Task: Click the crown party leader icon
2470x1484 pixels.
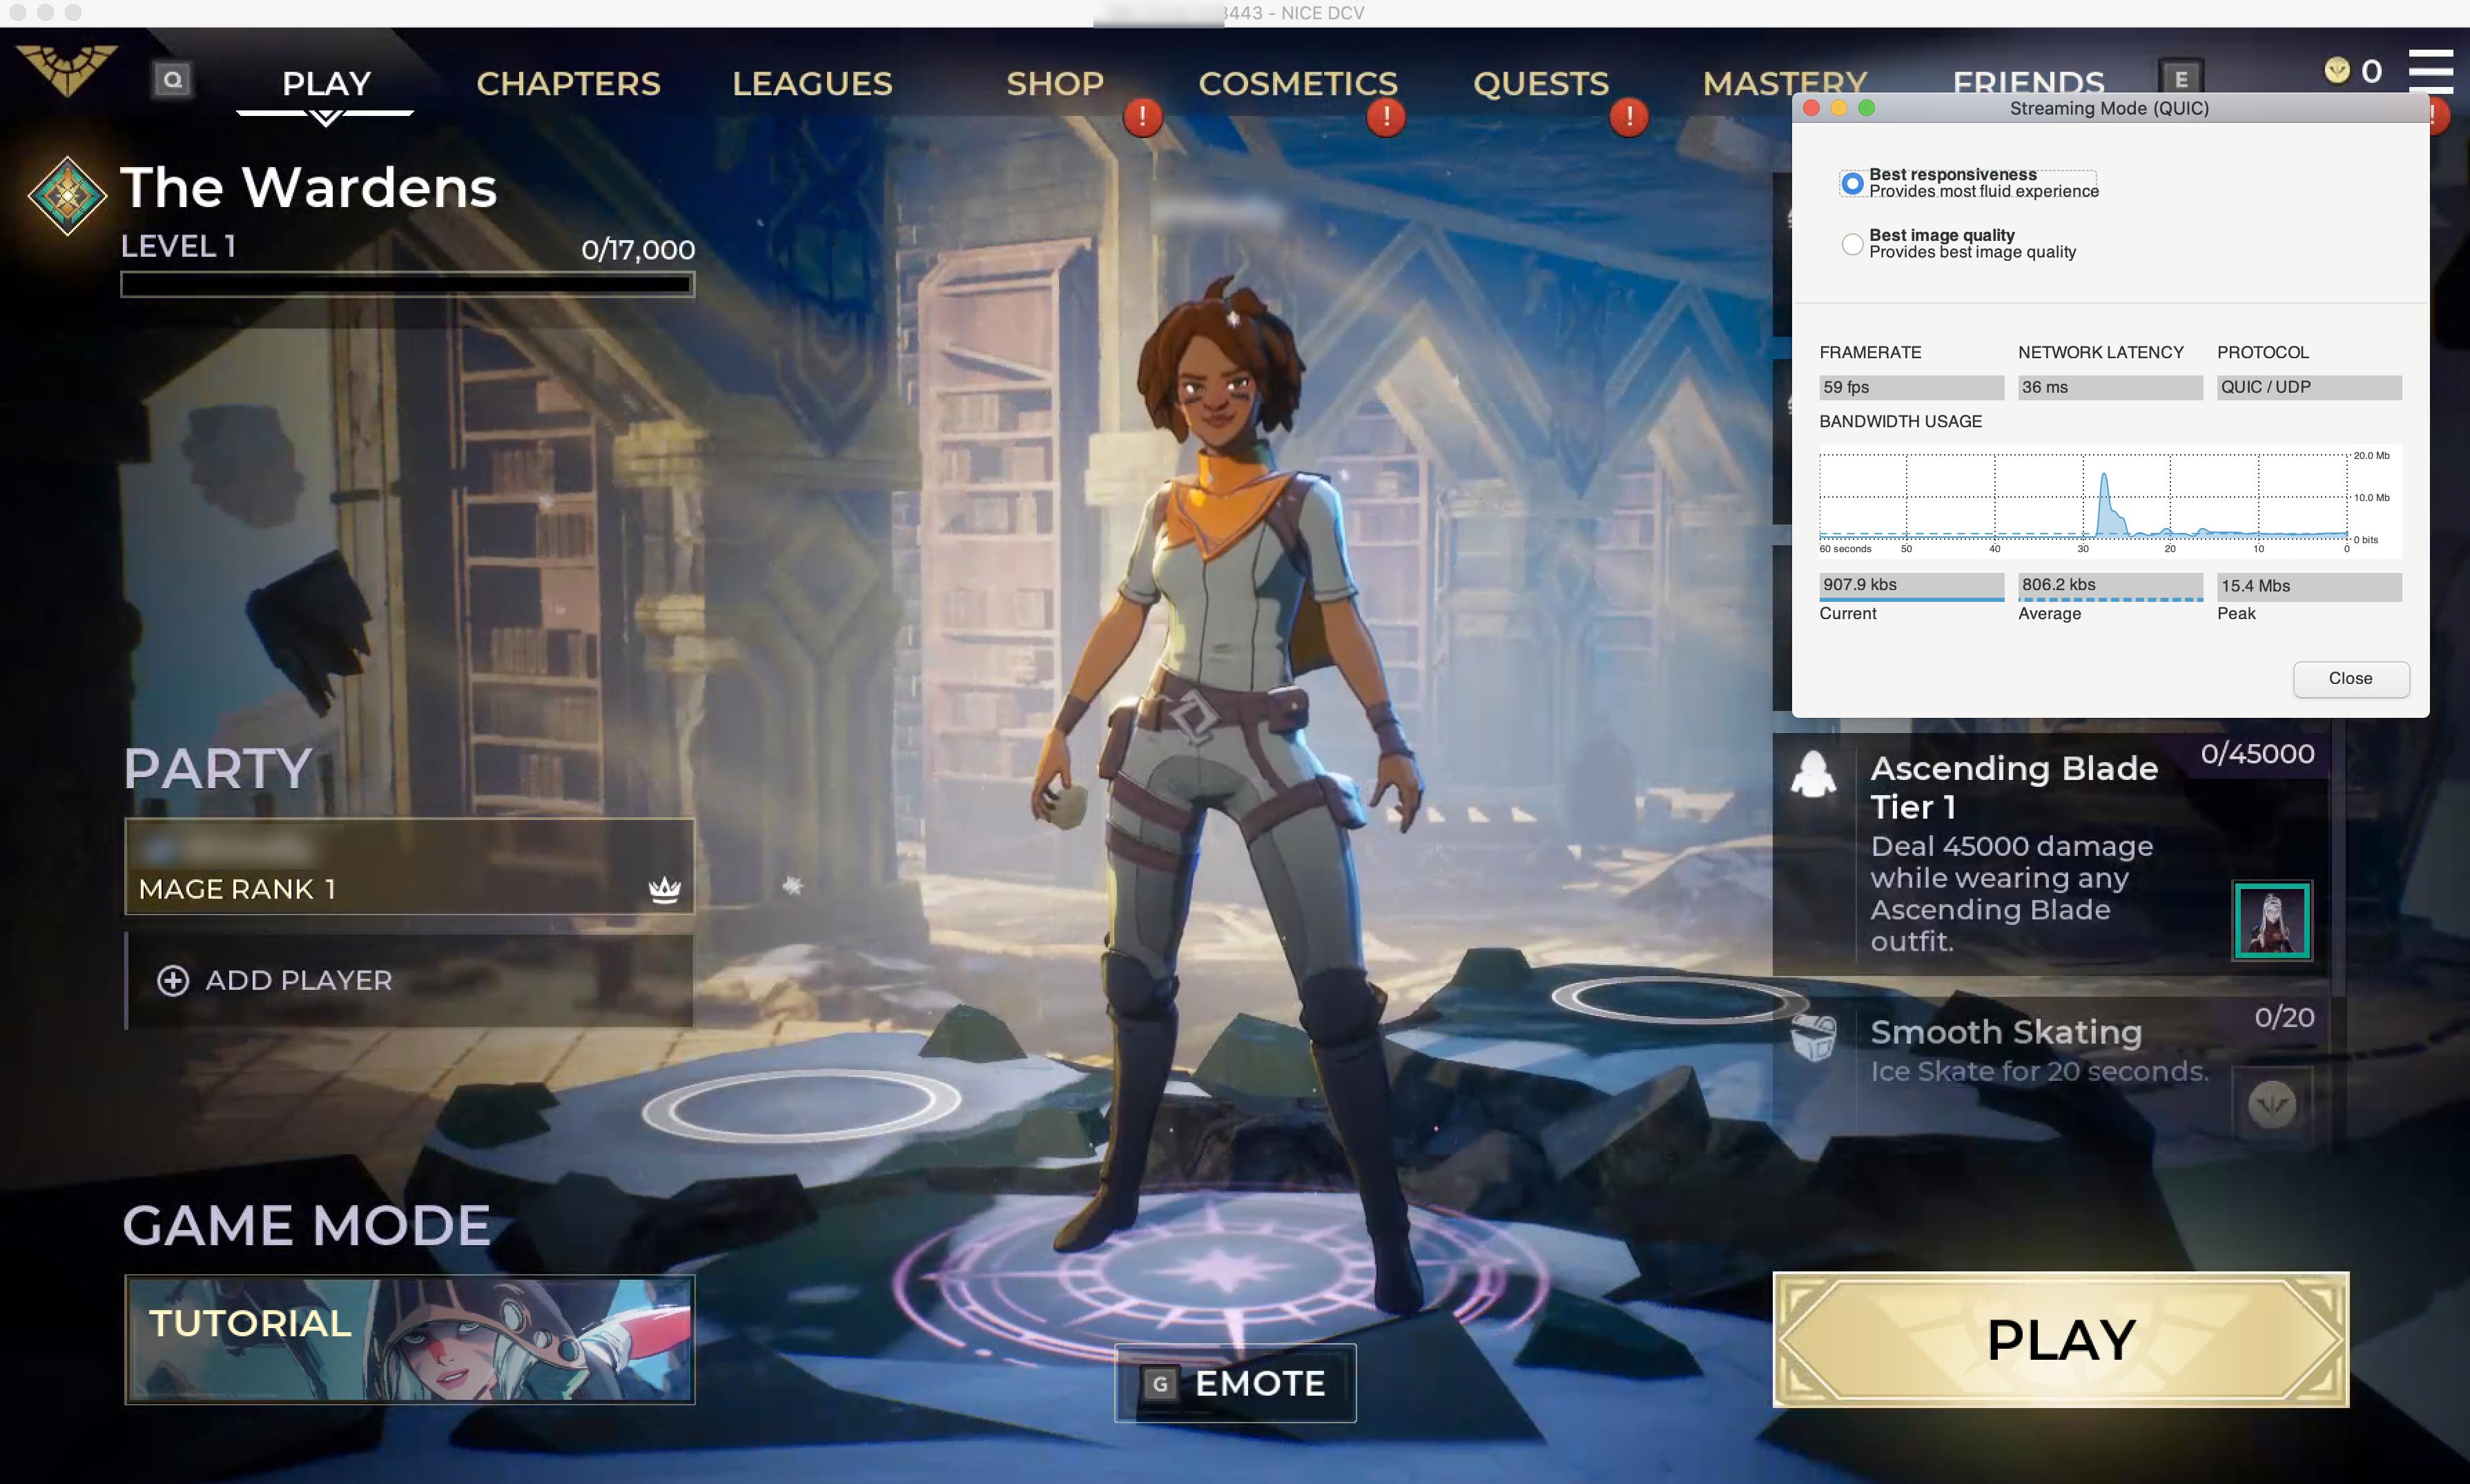Action: click(664, 889)
